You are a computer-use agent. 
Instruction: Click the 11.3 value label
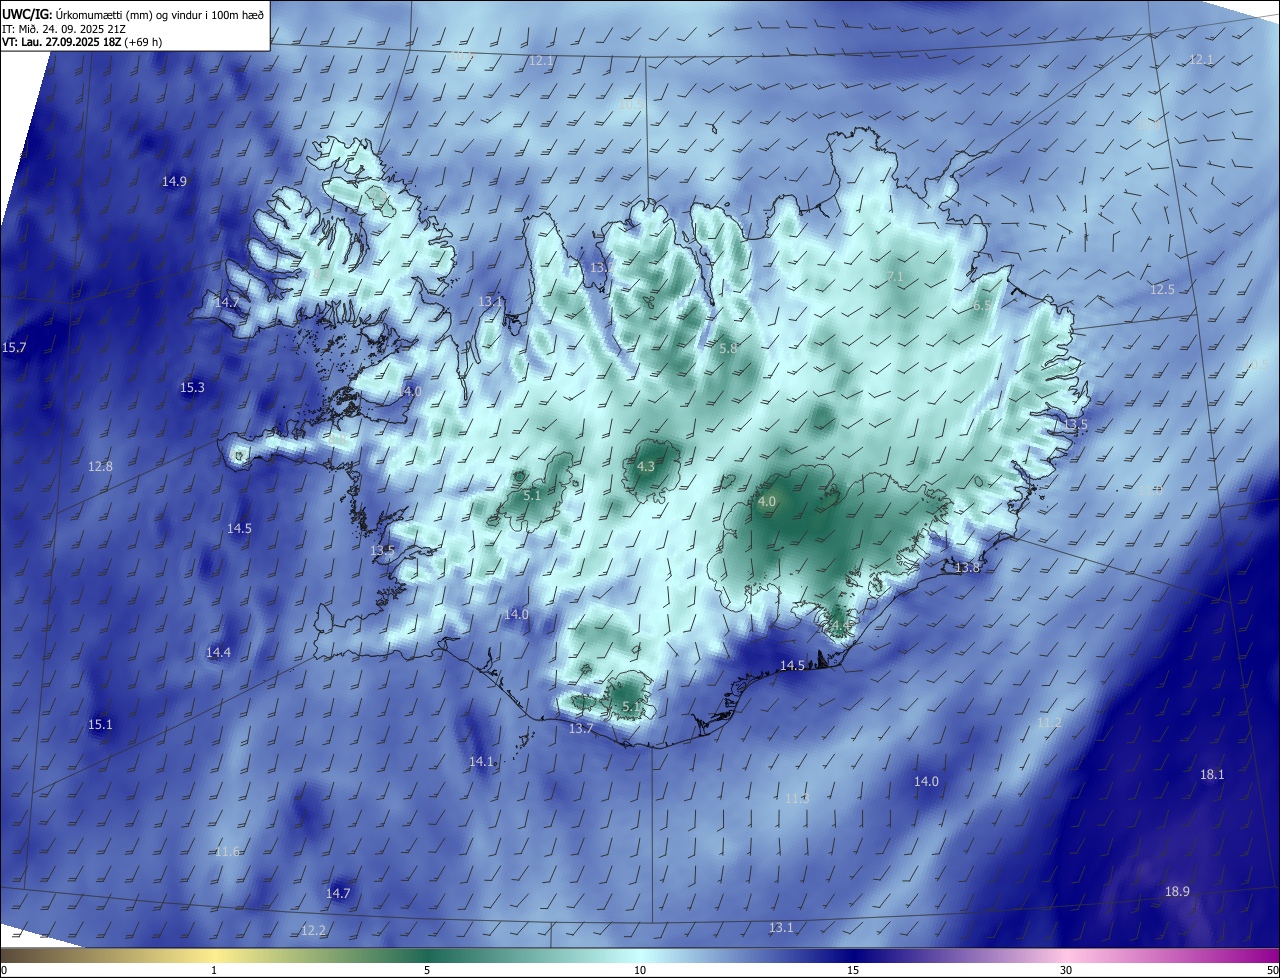tap(796, 798)
